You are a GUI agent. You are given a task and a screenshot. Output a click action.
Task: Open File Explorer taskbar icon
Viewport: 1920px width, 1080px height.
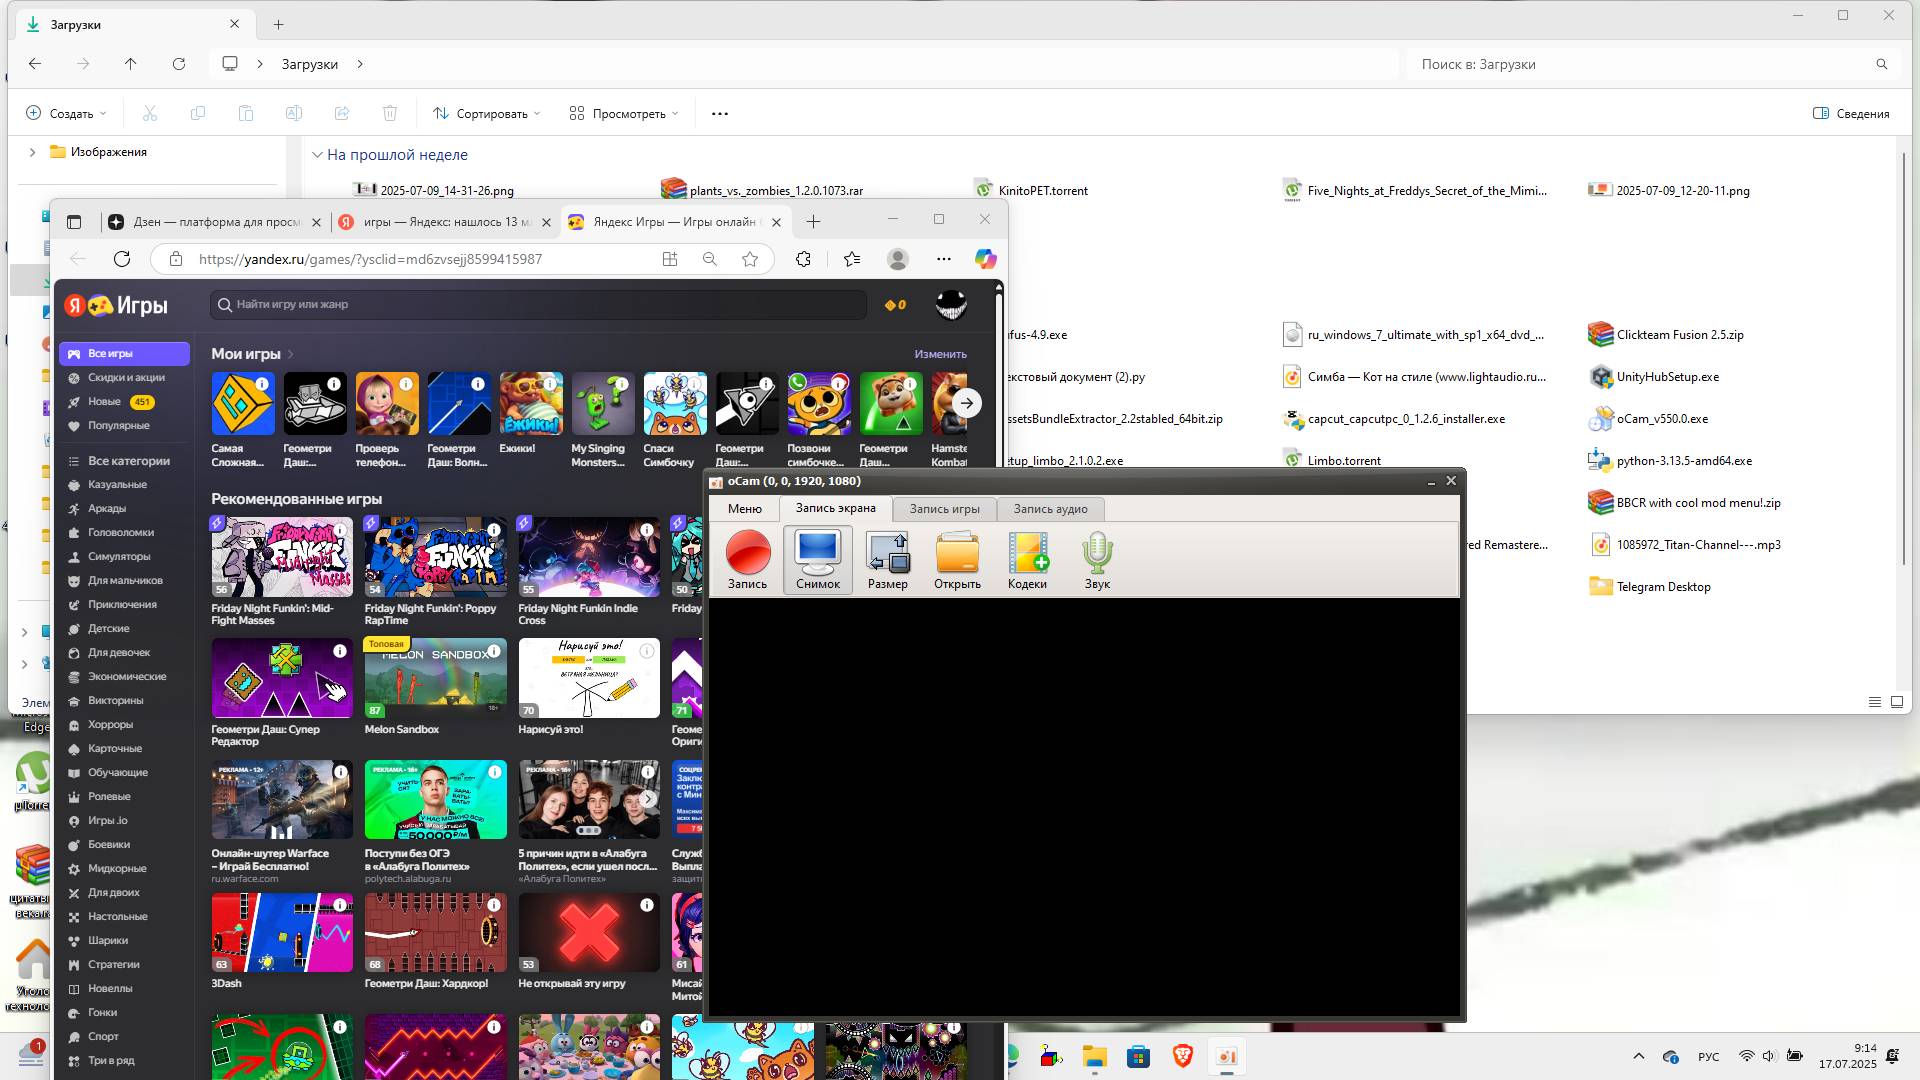tap(1094, 1057)
